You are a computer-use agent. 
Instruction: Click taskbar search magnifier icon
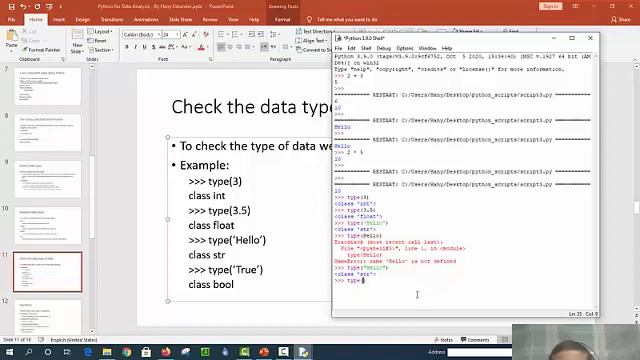click(x=29, y=352)
